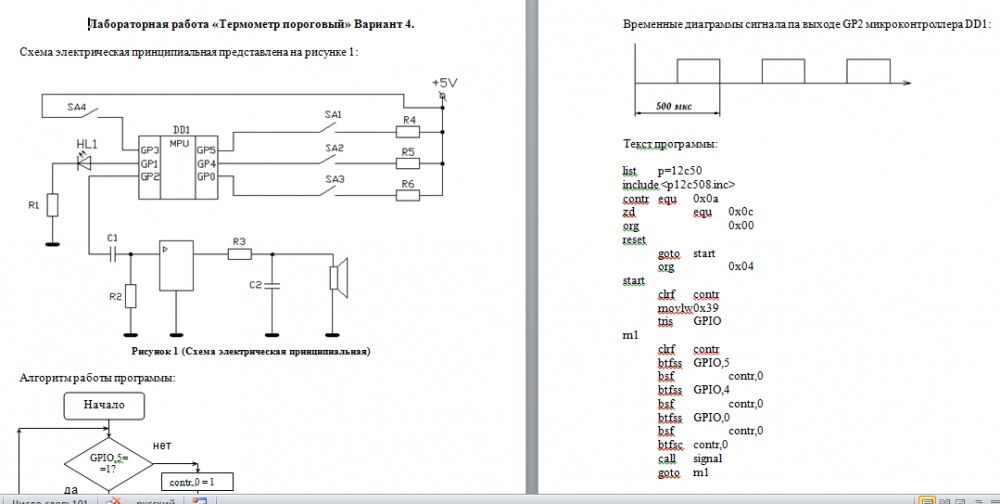Switch to Print Layout view
This screenshot has width=1000, height=504.
[928, 500]
